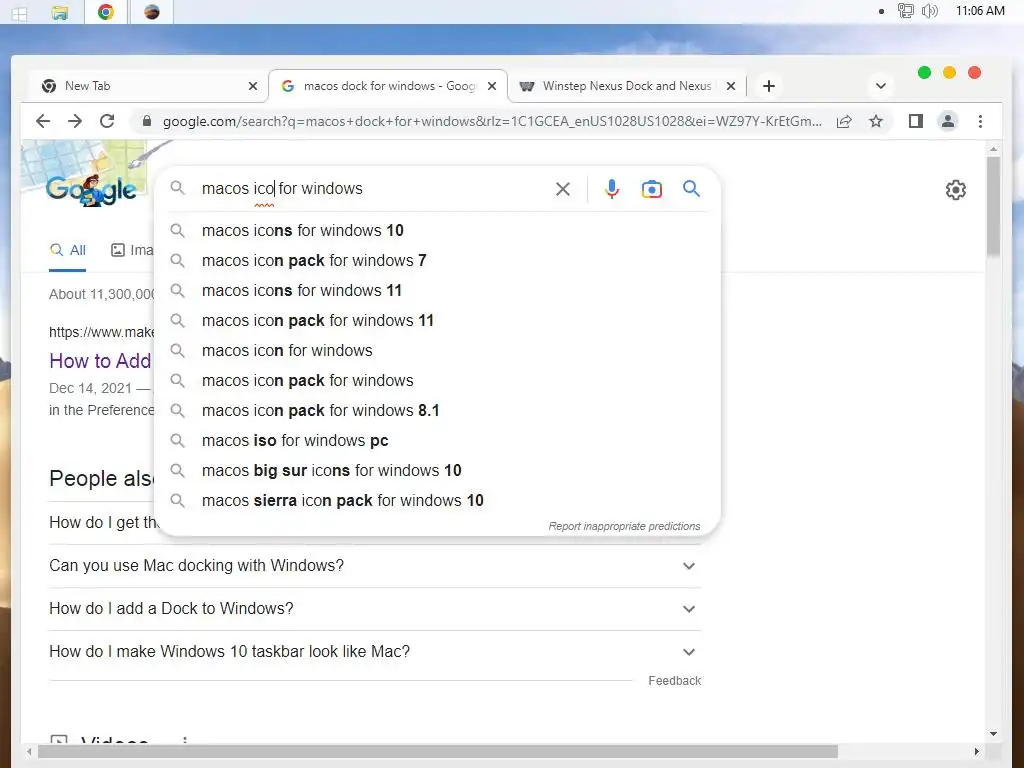Click the vertical page scrollbar thumb
Screen dimensions: 1024x768
tap(993, 206)
